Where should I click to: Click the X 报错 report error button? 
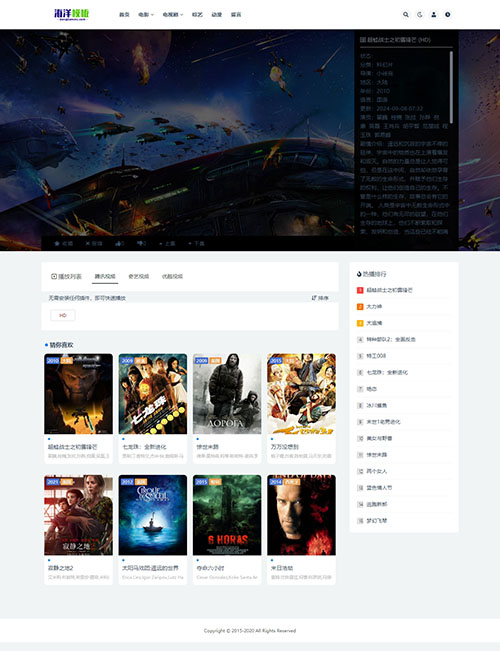(x=94, y=244)
